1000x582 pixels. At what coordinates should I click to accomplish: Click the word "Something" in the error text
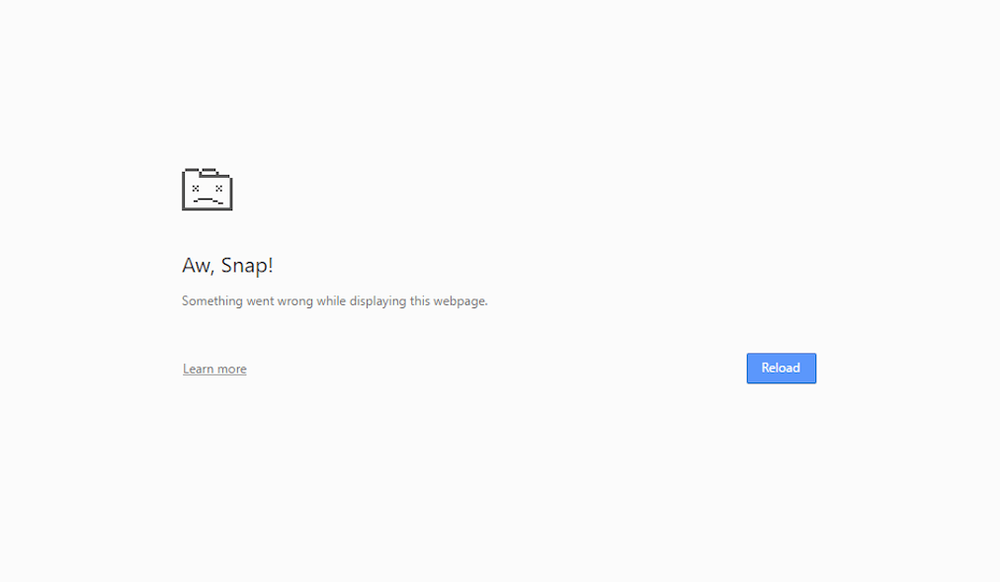coord(212,301)
